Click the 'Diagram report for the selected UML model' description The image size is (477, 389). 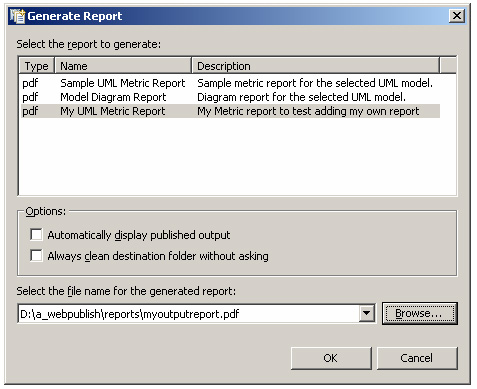[301, 97]
